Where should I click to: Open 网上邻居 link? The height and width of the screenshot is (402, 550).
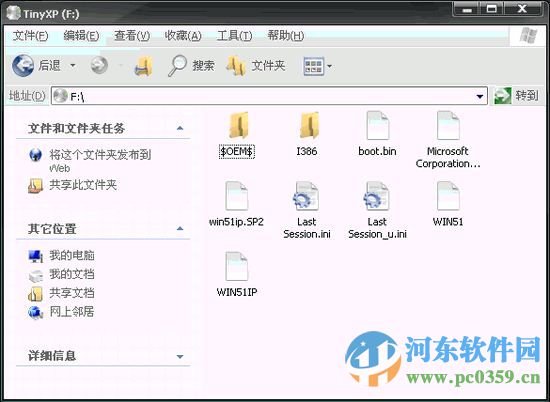point(72,311)
